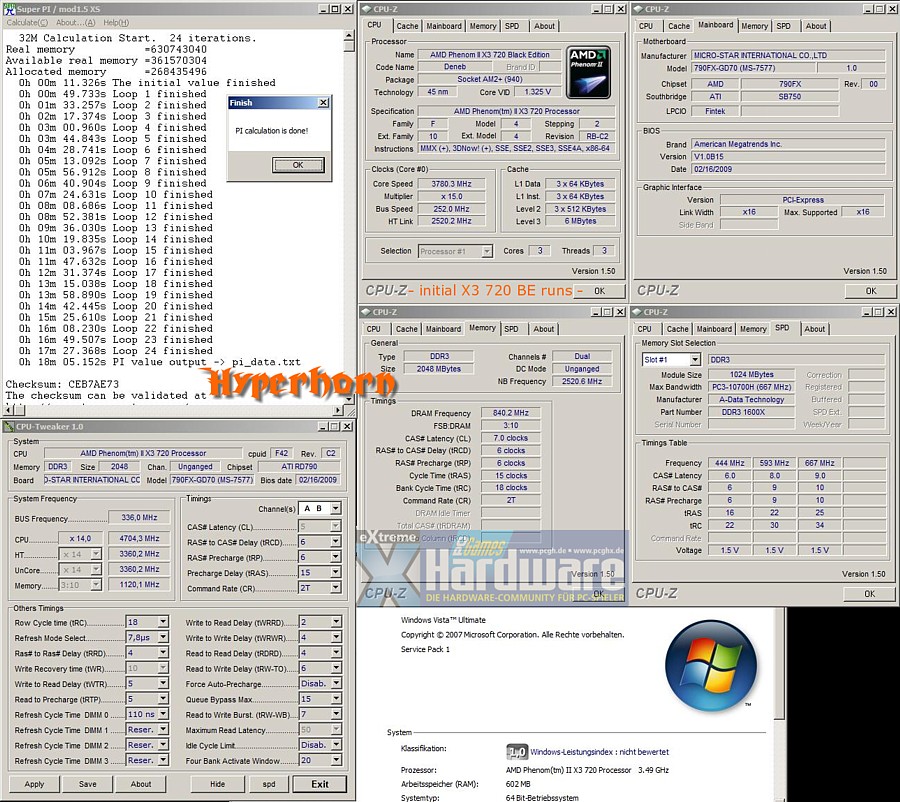Open Command Rate (CR) 2T dropdown
The height and width of the screenshot is (802, 900).
pos(336,588)
